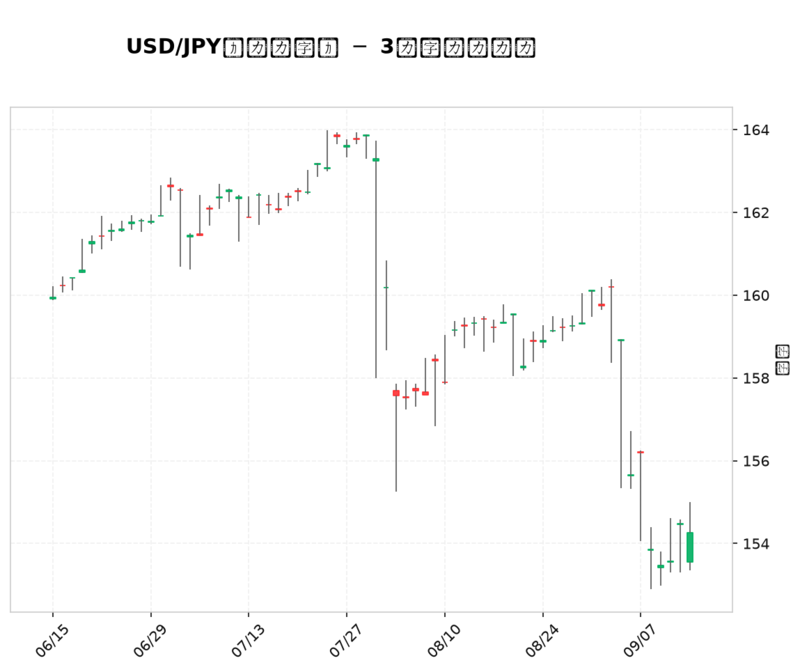Click the 164 price axis label
The height and width of the screenshot is (672, 800).
tap(756, 130)
